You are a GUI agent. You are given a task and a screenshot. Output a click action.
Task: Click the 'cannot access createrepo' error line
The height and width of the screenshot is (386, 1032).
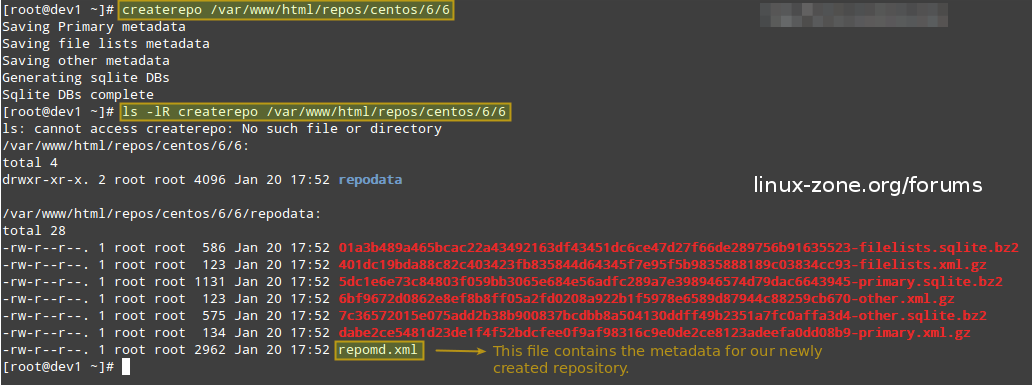pyautogui.click(x=222, y=128)
